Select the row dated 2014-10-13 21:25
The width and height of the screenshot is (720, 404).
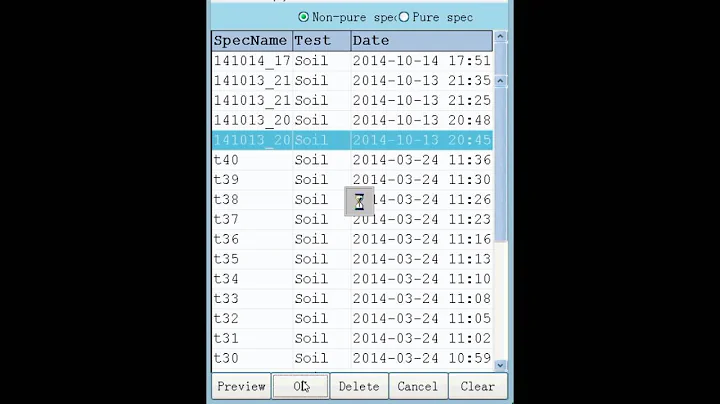pos(352,100)
